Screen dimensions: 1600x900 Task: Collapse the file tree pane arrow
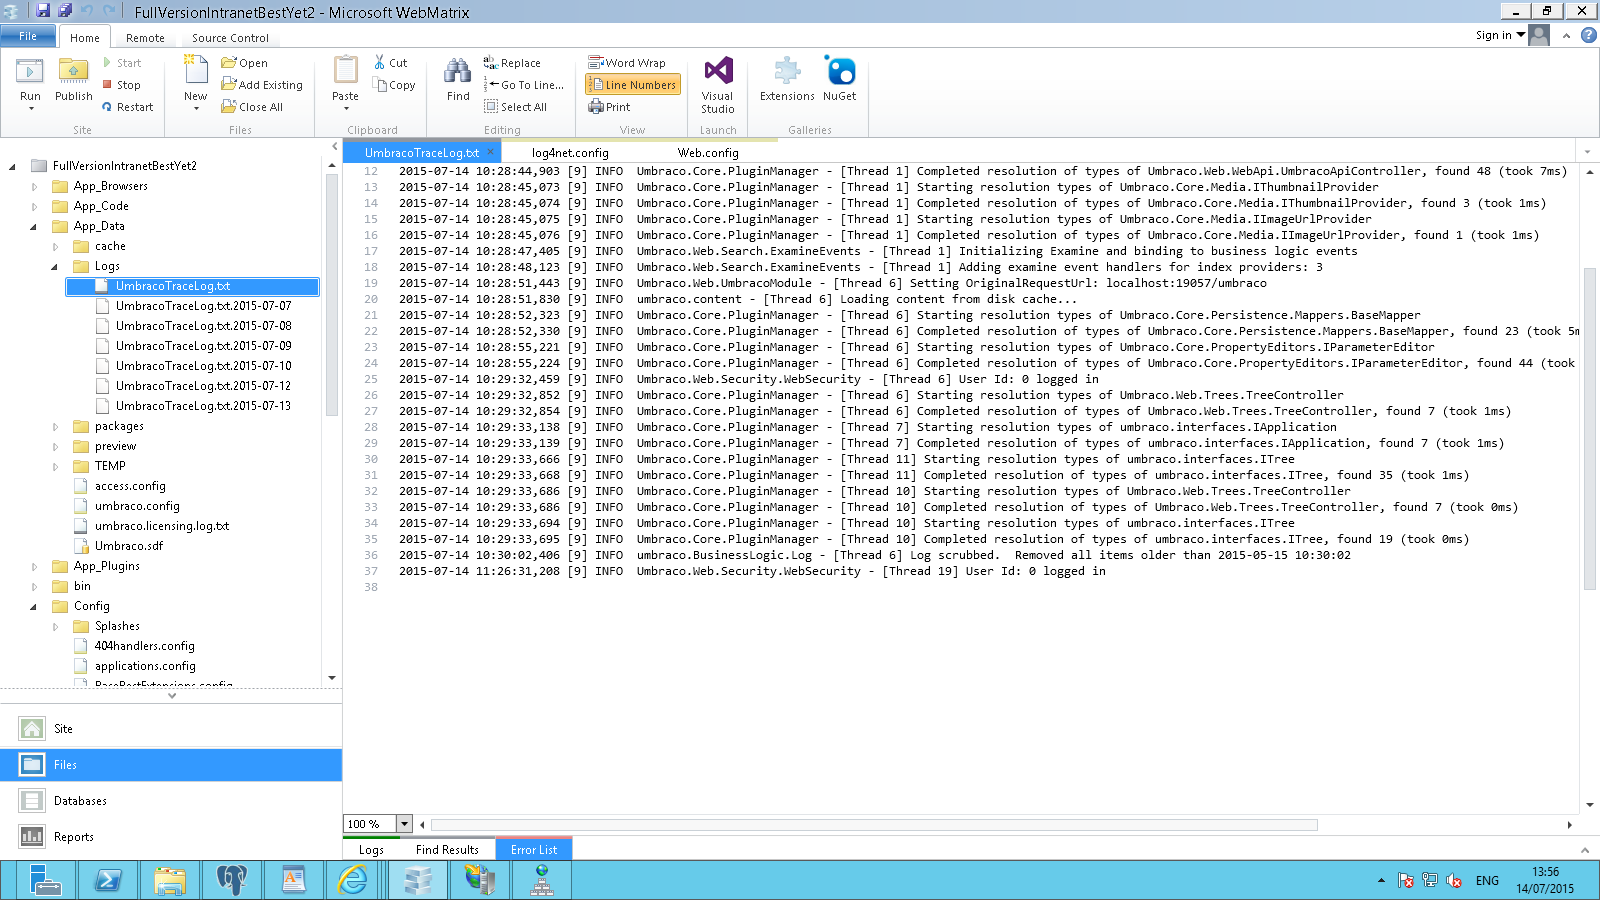pos(335,147)
